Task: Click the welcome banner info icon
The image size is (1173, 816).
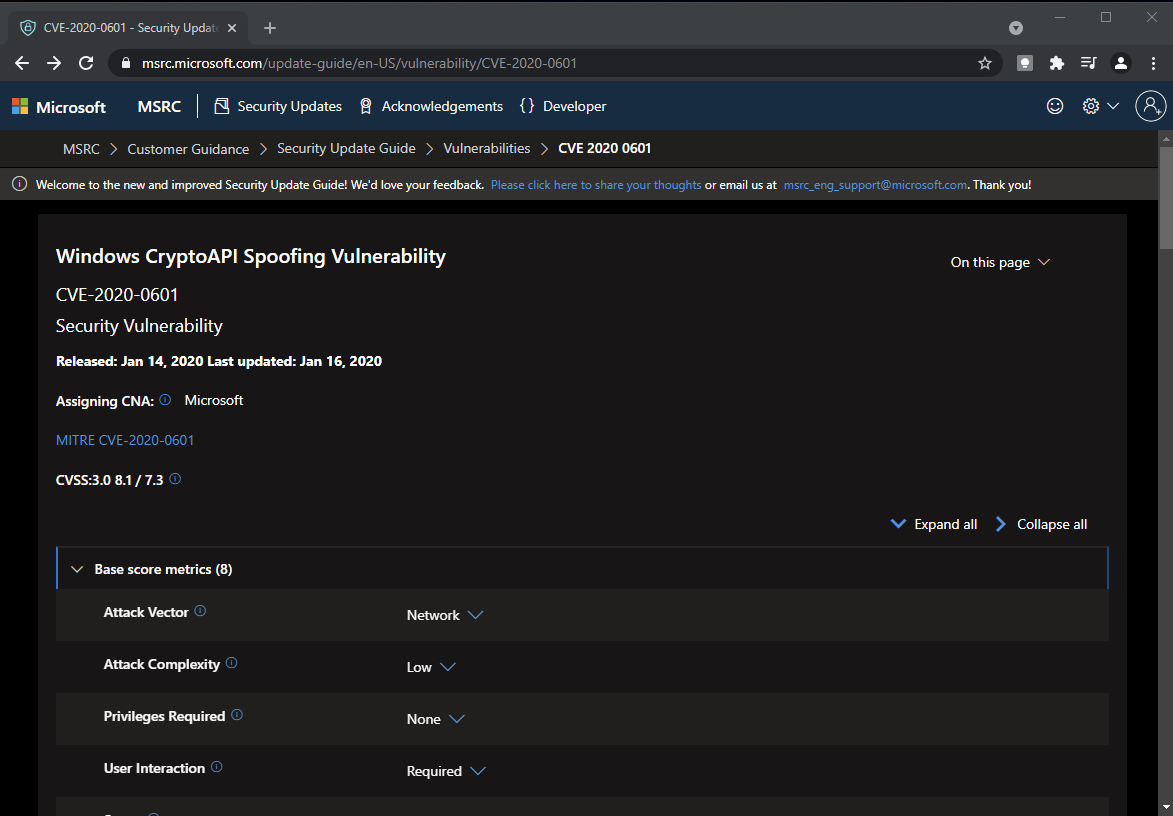Action: coord(19,184)
